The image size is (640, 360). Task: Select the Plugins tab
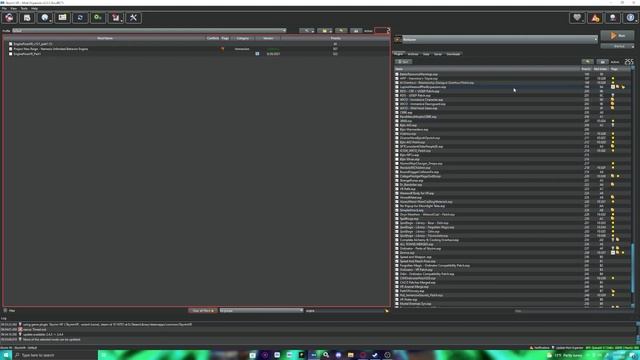pos(399,54)
